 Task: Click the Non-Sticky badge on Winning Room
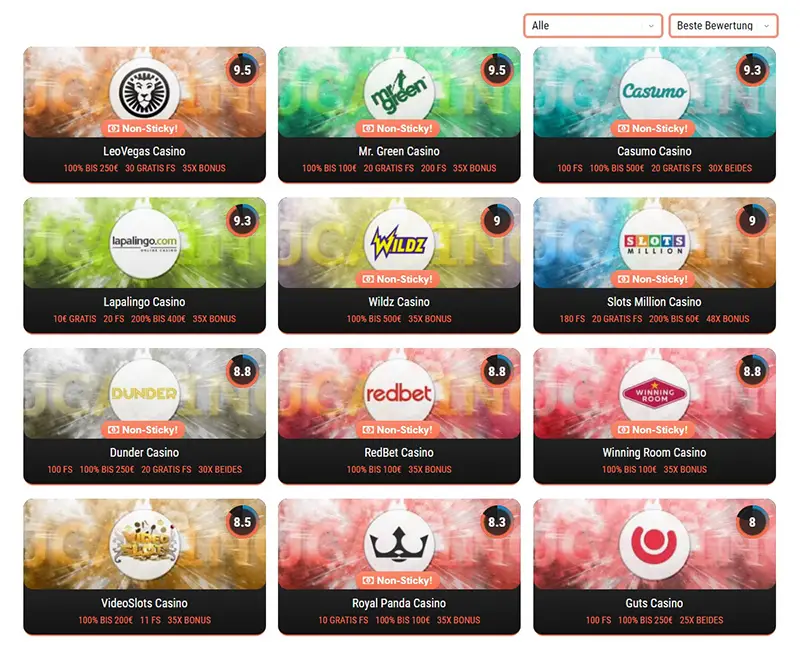click(654, 430)
